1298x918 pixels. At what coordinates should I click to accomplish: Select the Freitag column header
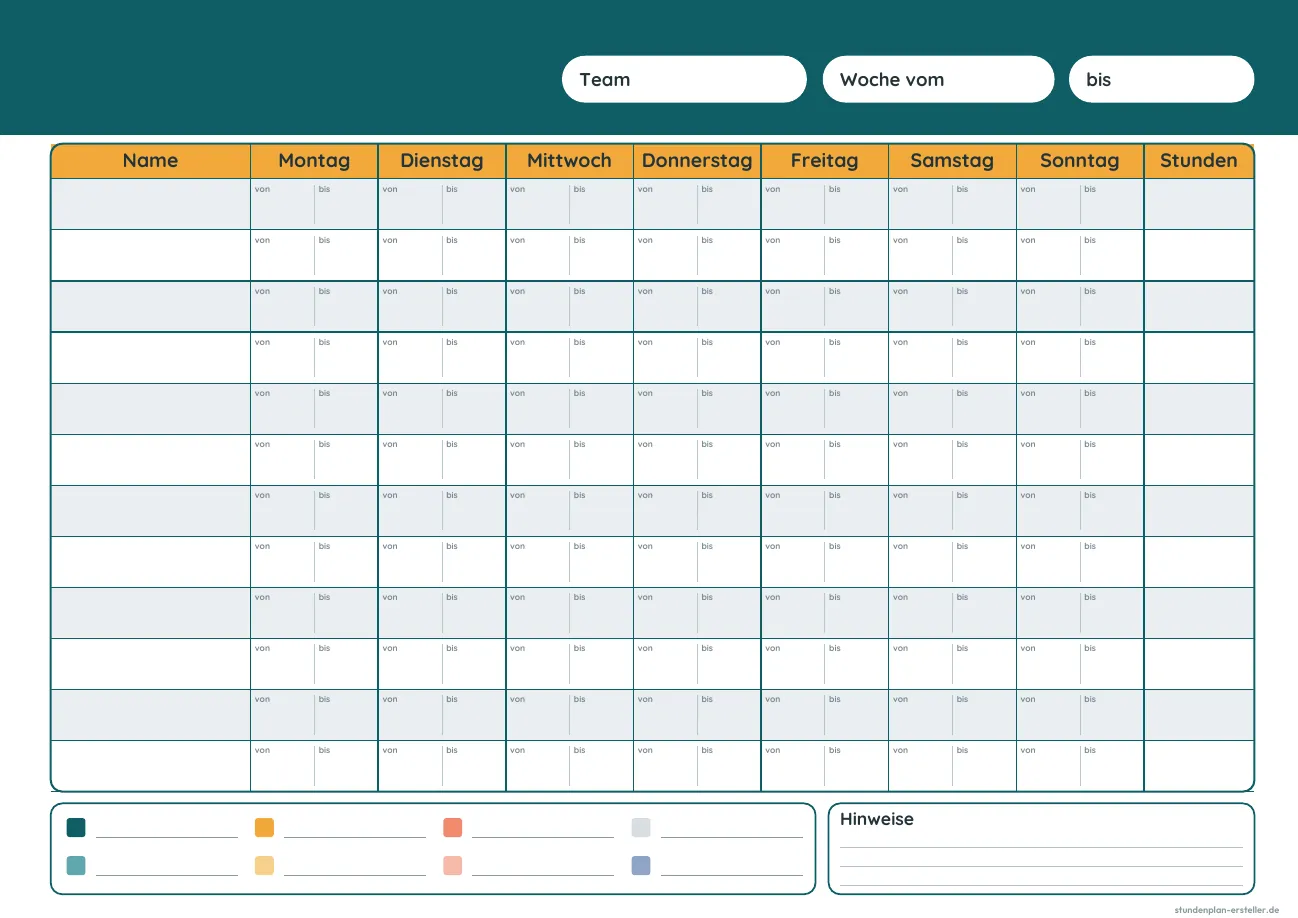coord(824,161)
